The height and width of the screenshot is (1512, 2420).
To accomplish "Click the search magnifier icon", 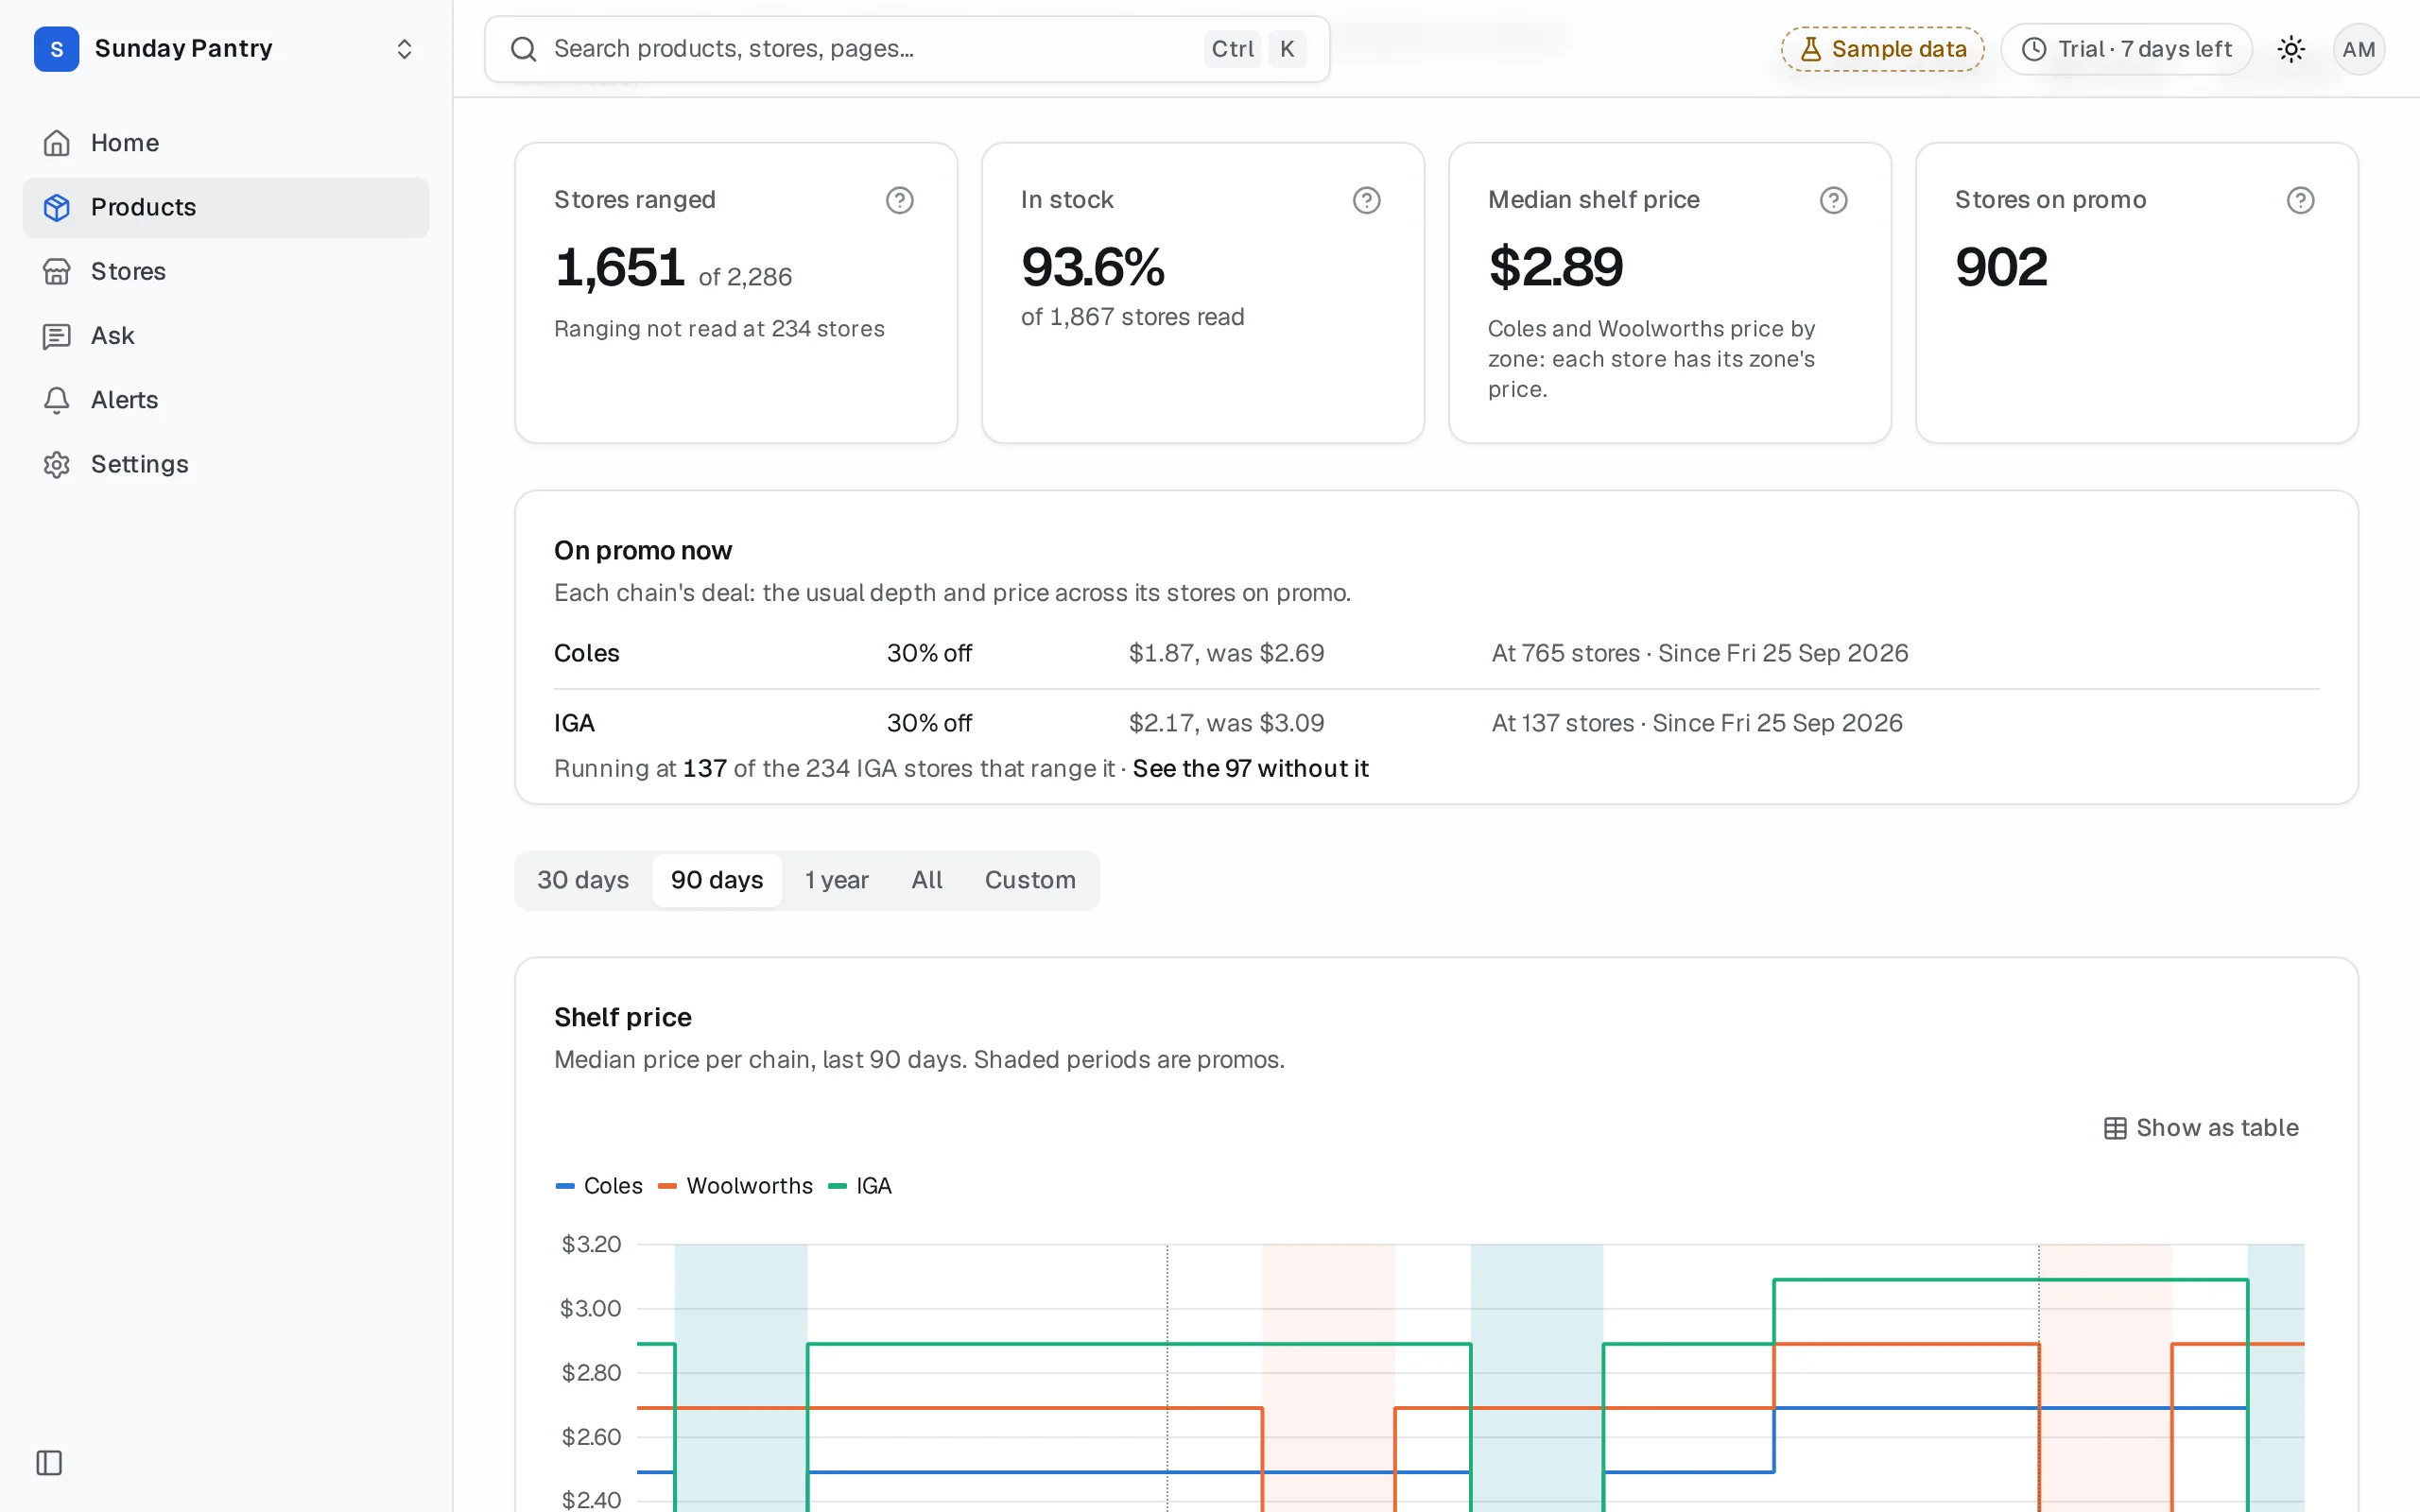I will 524,49.
